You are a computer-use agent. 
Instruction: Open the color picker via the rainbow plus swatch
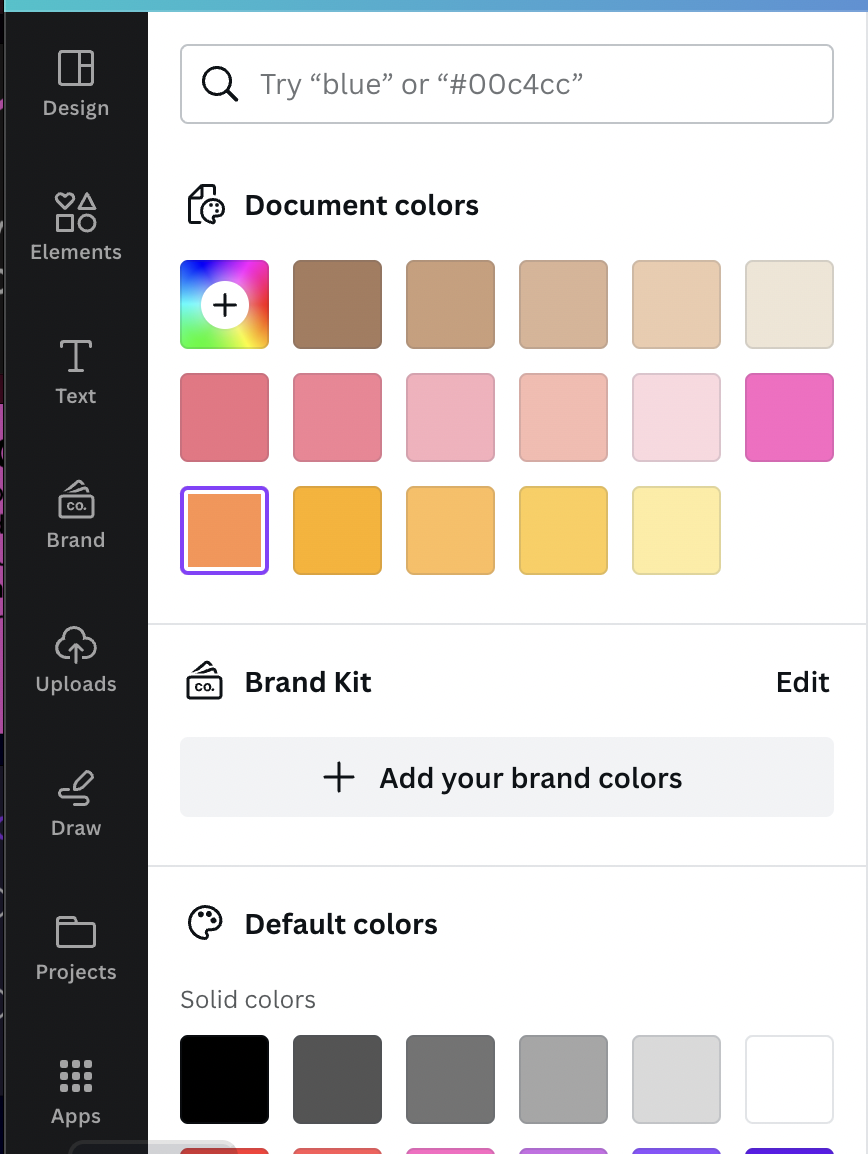pos(224,304)
